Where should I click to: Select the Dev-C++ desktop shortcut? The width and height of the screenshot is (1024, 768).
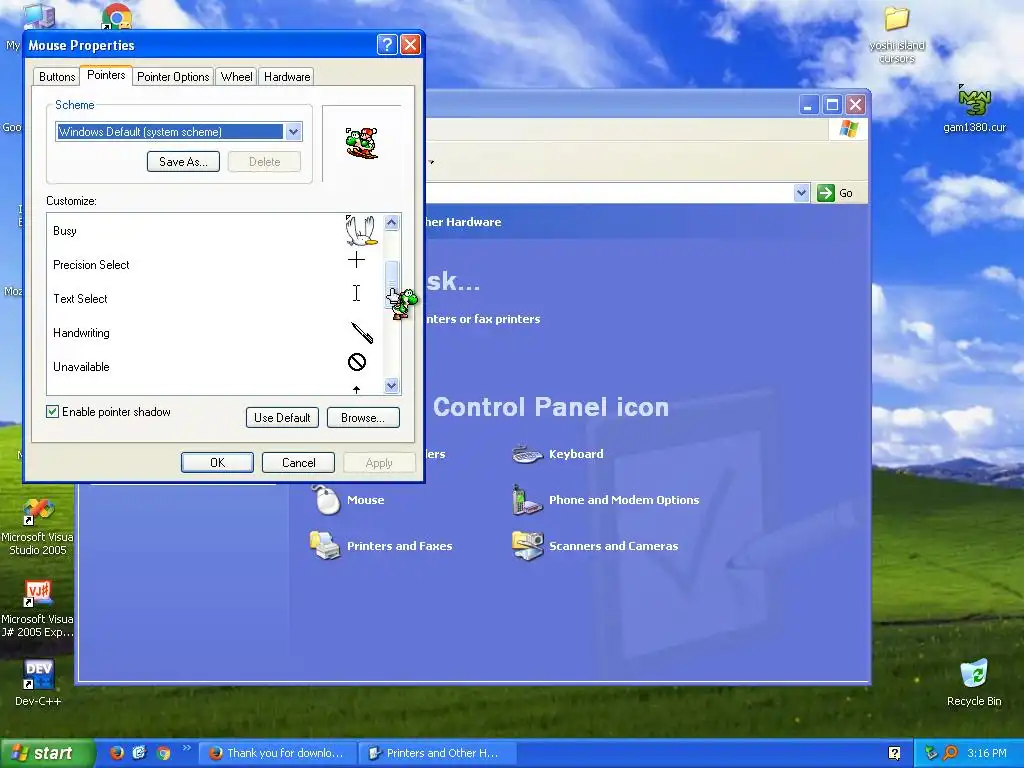38,683
